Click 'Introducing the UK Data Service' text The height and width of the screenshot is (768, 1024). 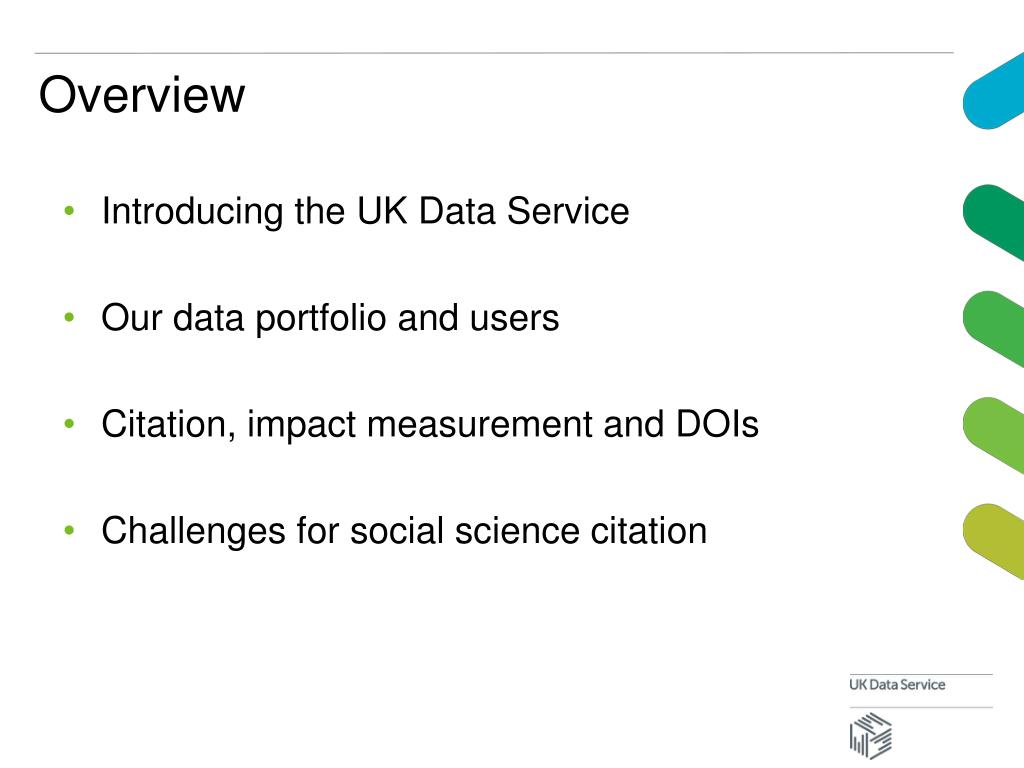365,211
